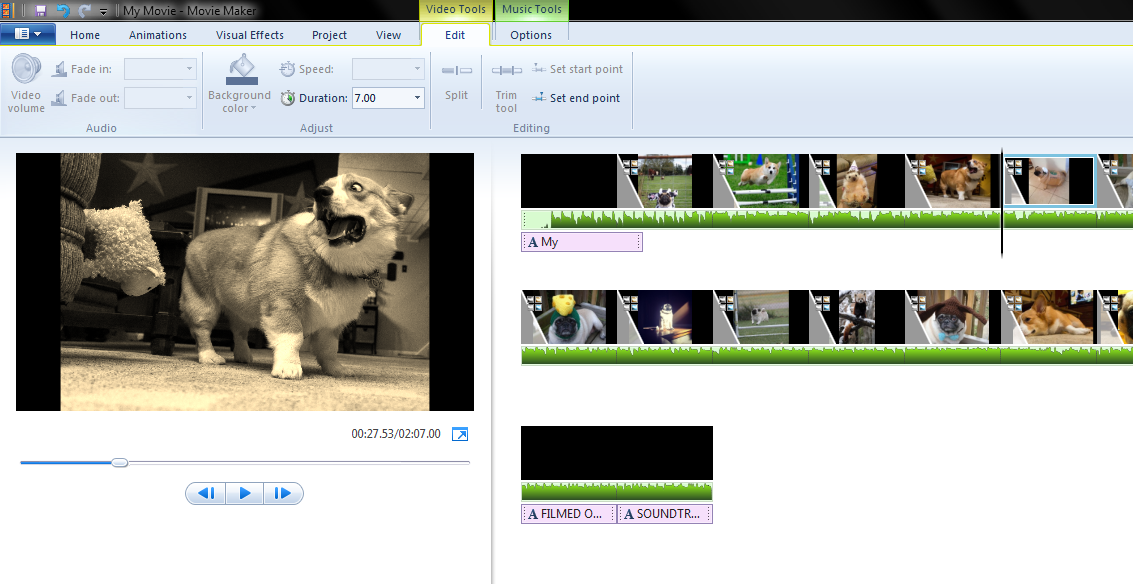Click the playback seek slider

[120, 462]
